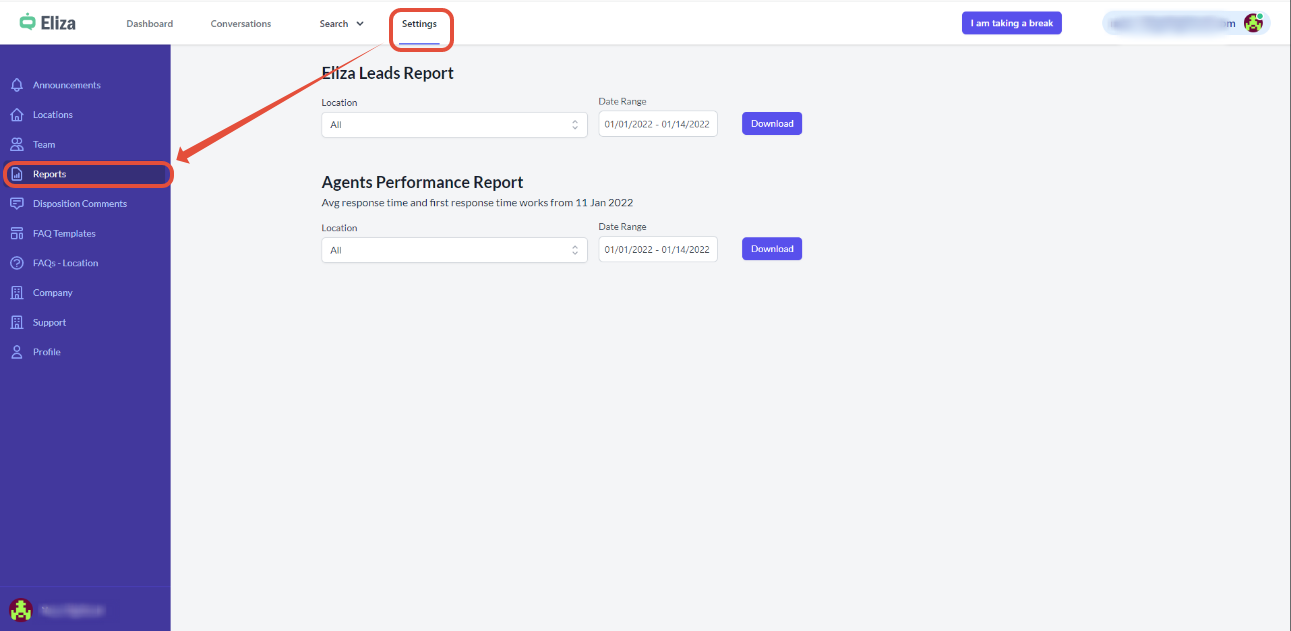Click the FAQ Templates icon
The image size is (1291, 631).
click(16, 234)
